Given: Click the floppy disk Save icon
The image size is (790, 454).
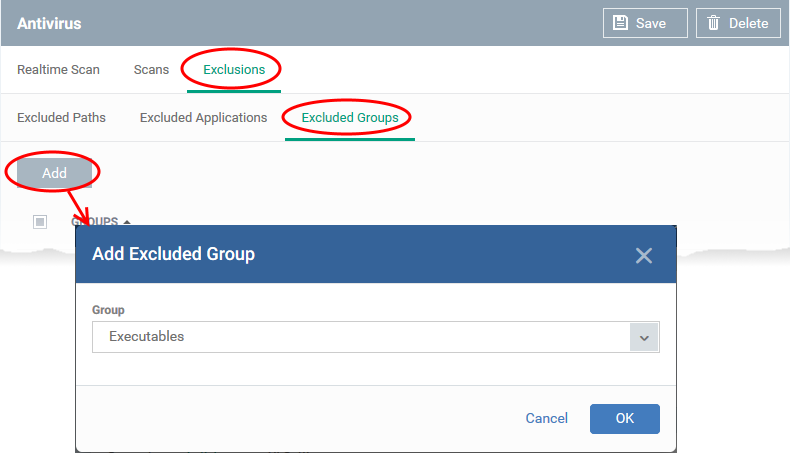Looking at the screenshot, I should click(620, 23).
